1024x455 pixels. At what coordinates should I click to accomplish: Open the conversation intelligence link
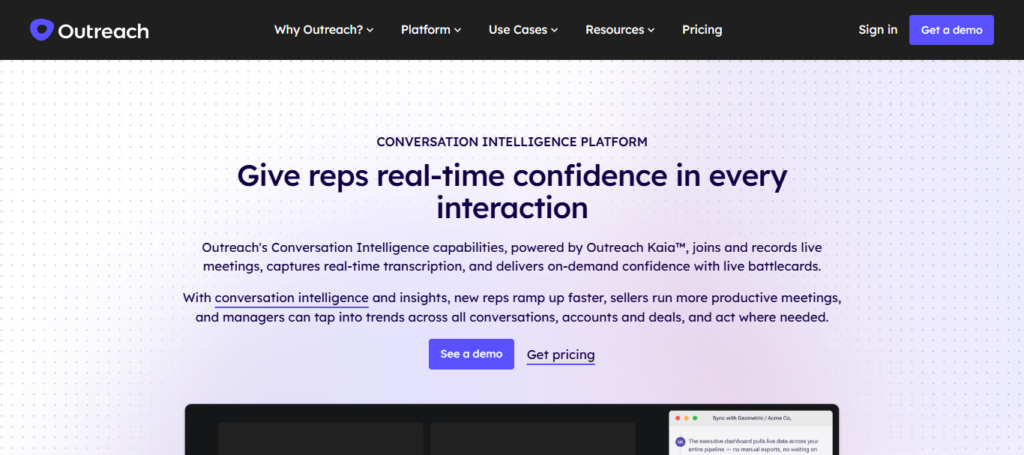(291, 298)
